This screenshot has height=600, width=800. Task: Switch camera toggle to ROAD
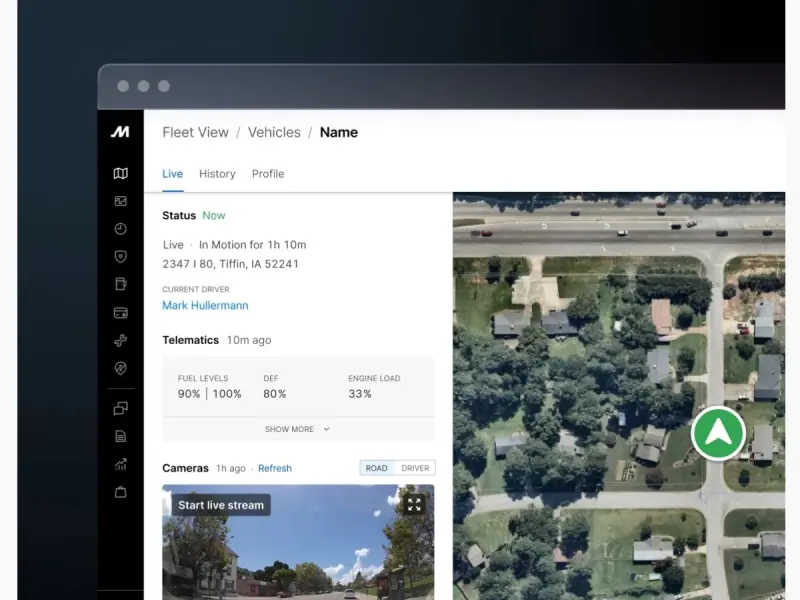point(377,468)
